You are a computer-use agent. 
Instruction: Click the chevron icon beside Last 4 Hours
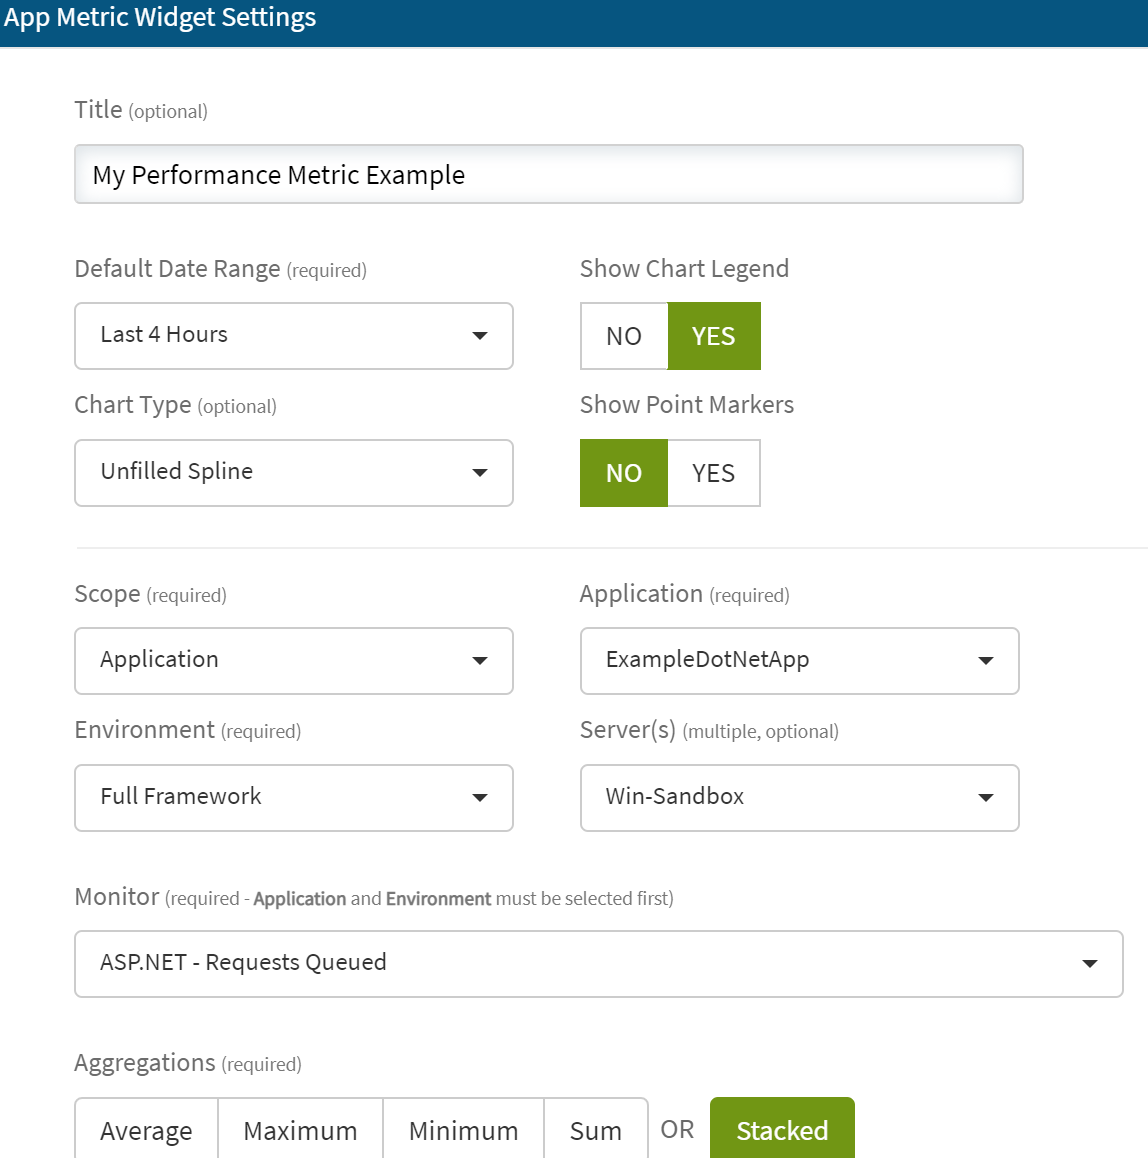pyautogui.click(x=481, y=336)
